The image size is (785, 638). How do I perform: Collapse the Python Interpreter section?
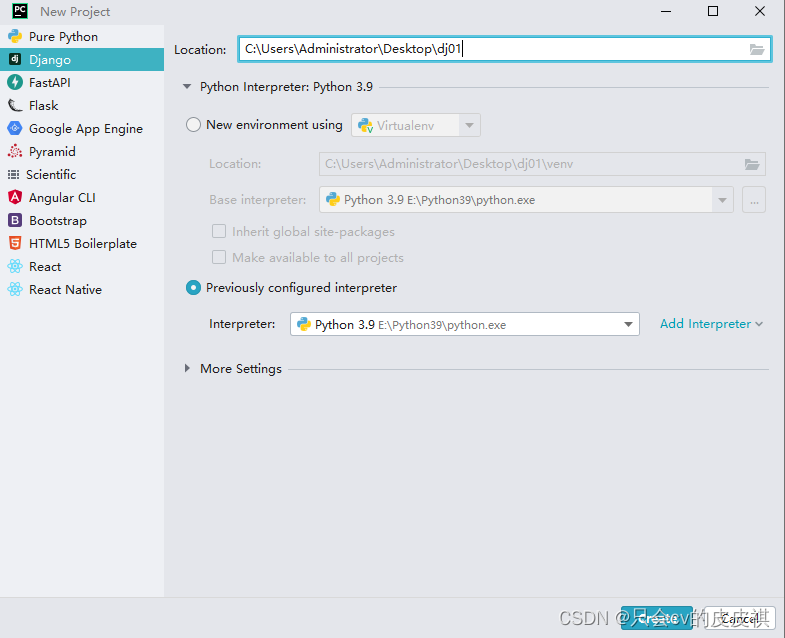point(187,87)
